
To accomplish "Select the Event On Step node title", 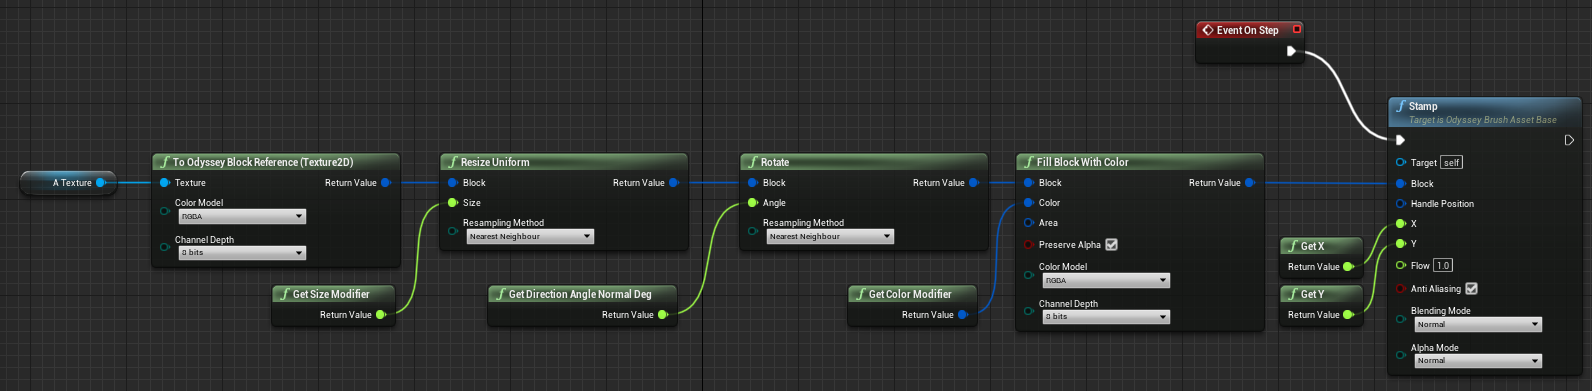I will pyautogui.click(x=1247, y=30).
